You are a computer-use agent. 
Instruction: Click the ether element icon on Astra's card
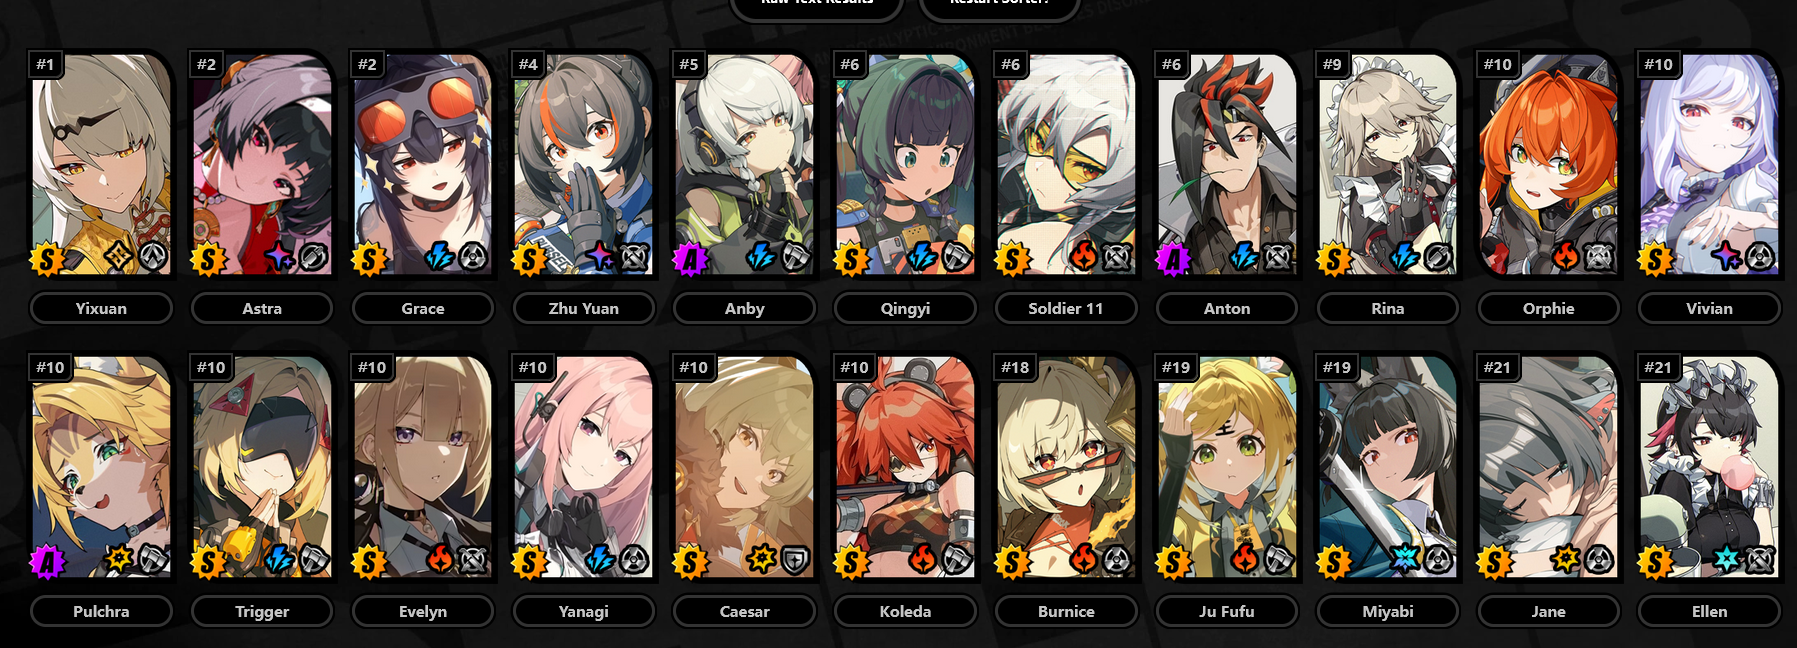[279, 257]
